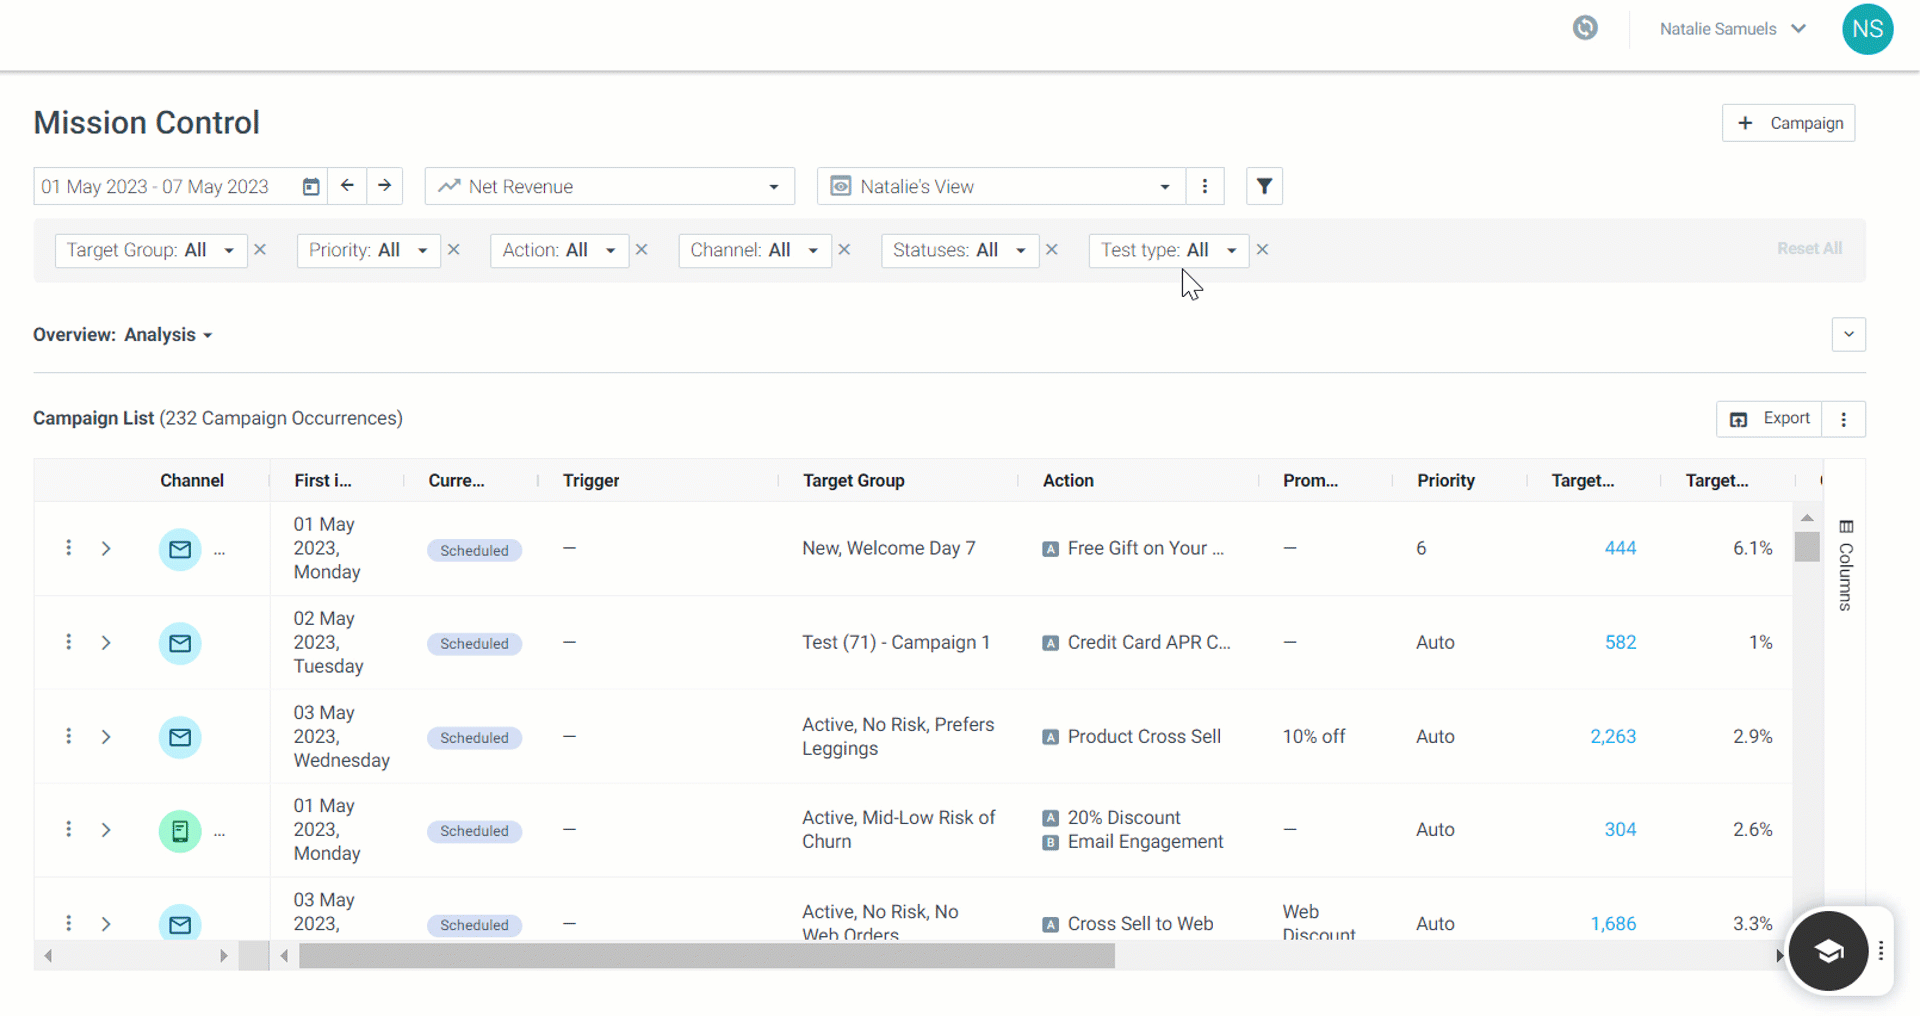Open row menu for Product Cross Sell campaign
Viewport: 1920px width, 1016px height.
coord(68,736)
